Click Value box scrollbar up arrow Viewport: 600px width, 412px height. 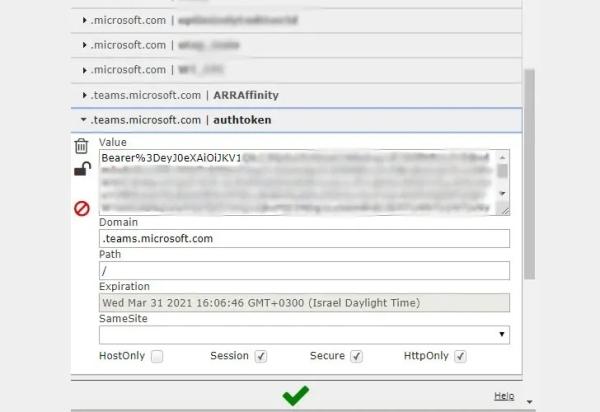[x=502, y=157]
